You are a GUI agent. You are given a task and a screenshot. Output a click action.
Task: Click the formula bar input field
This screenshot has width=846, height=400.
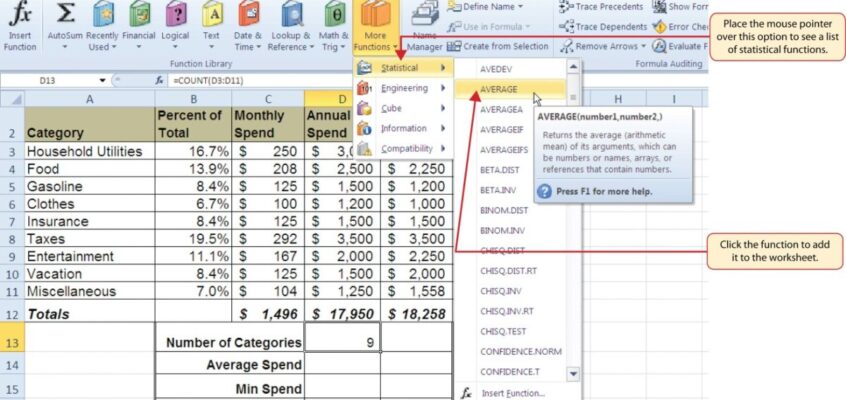259,80
